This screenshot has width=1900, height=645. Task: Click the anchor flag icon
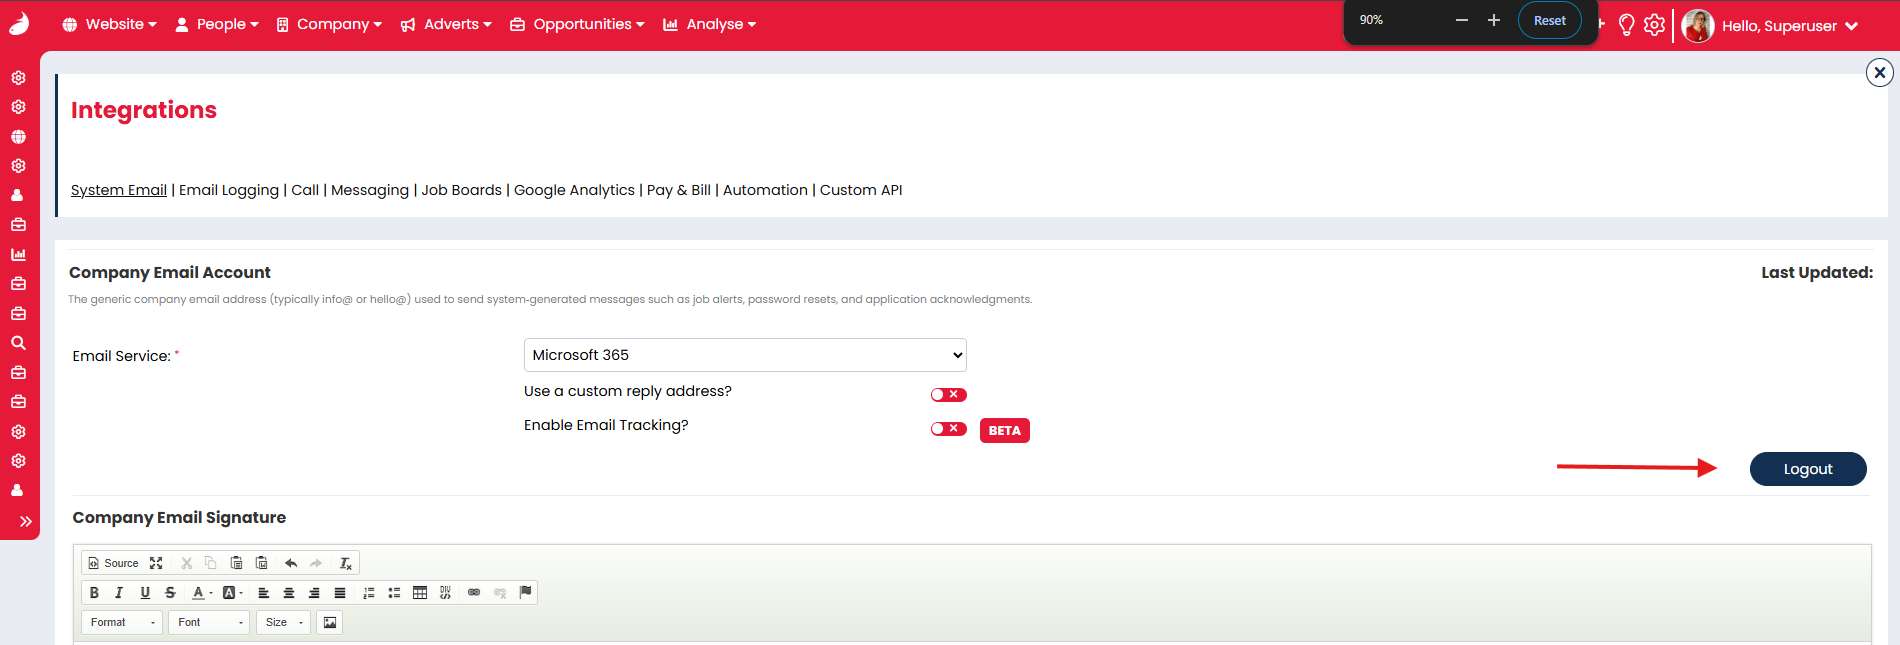click(x=525, y=592)
